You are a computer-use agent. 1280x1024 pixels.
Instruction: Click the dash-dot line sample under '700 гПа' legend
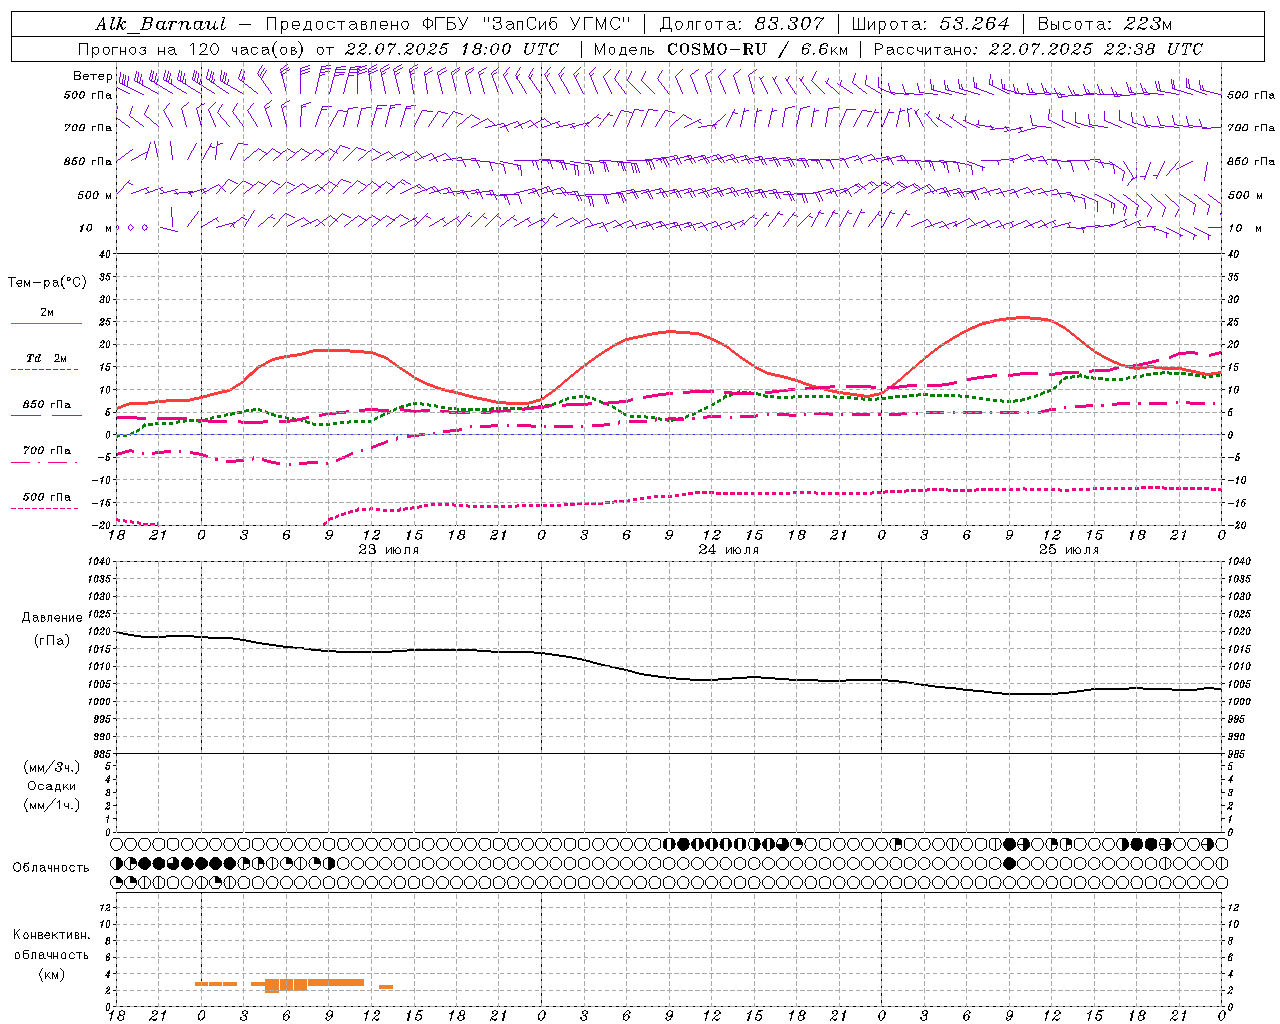pyautogui.click(x=46, y=462)
